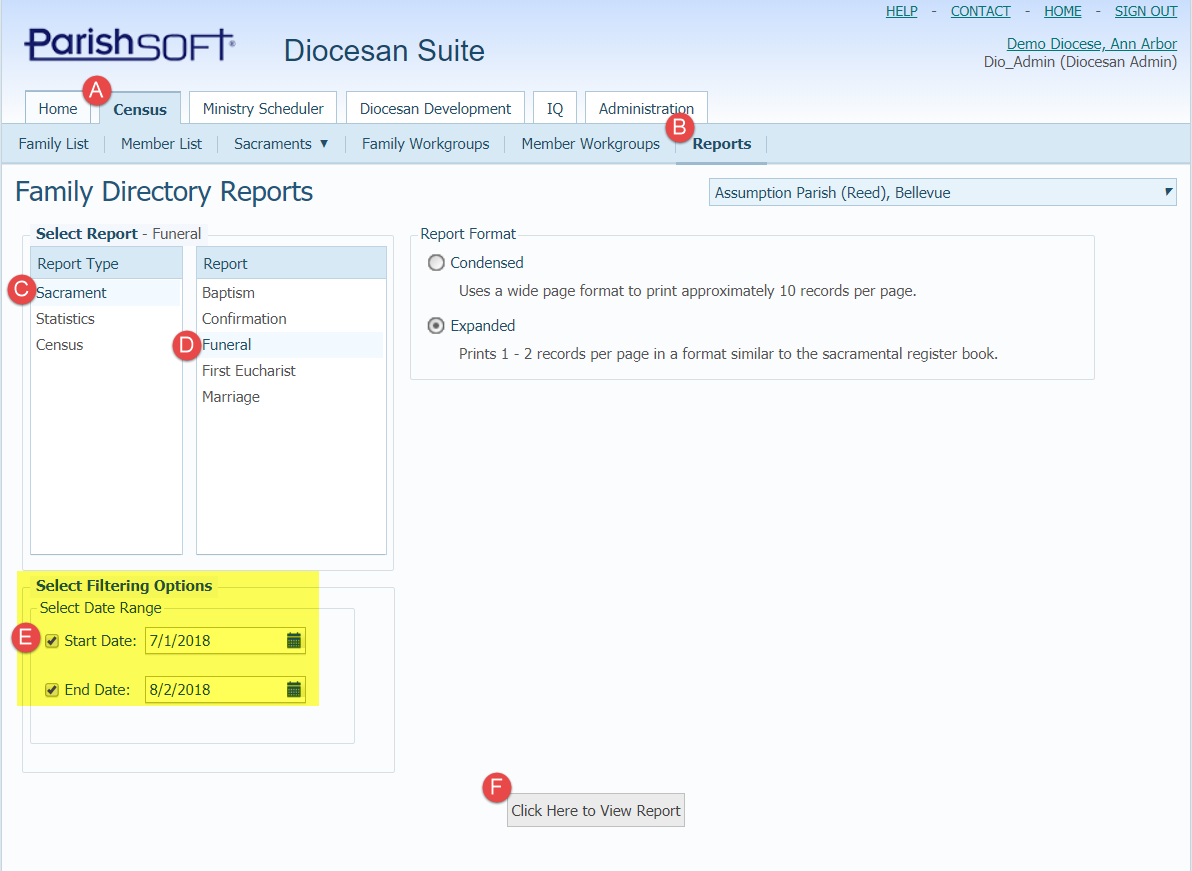
Task: Open the End Date calendar picker
Action: coord(293,689)
